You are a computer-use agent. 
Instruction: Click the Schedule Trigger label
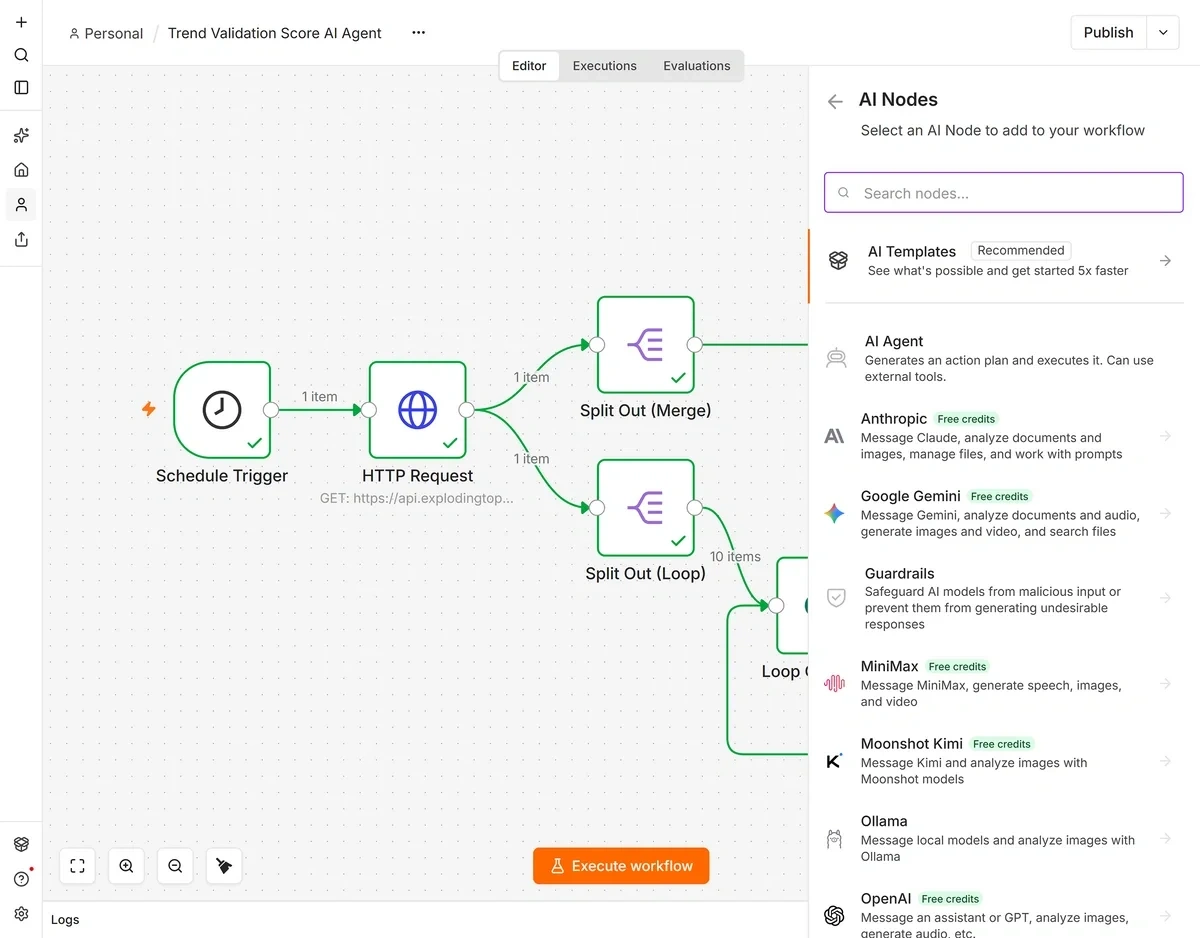click(x=222, y=476)
